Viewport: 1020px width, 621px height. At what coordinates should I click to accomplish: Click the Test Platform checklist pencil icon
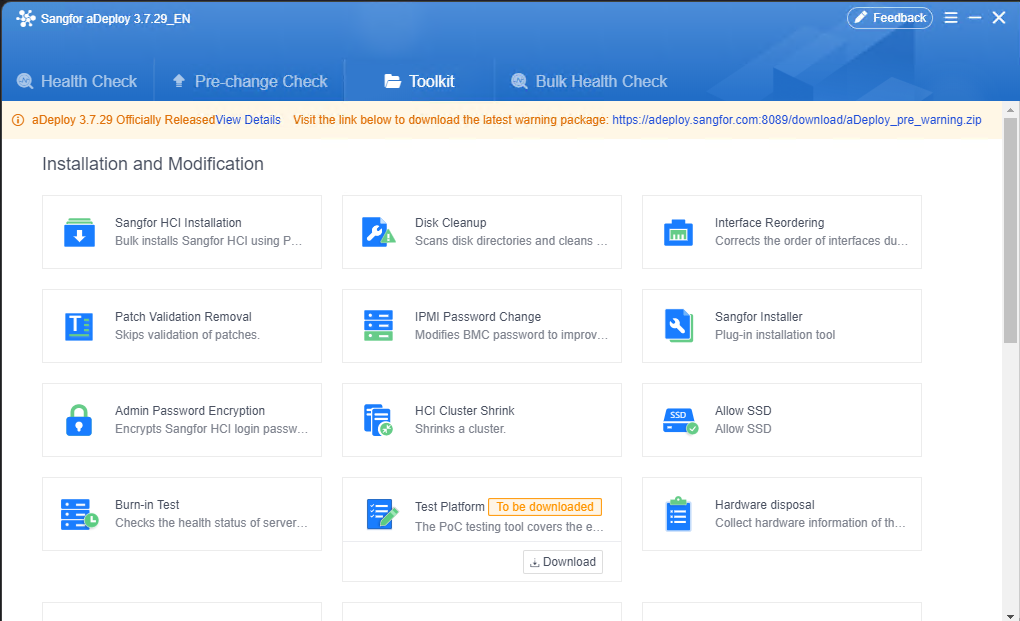coord(382,514)
